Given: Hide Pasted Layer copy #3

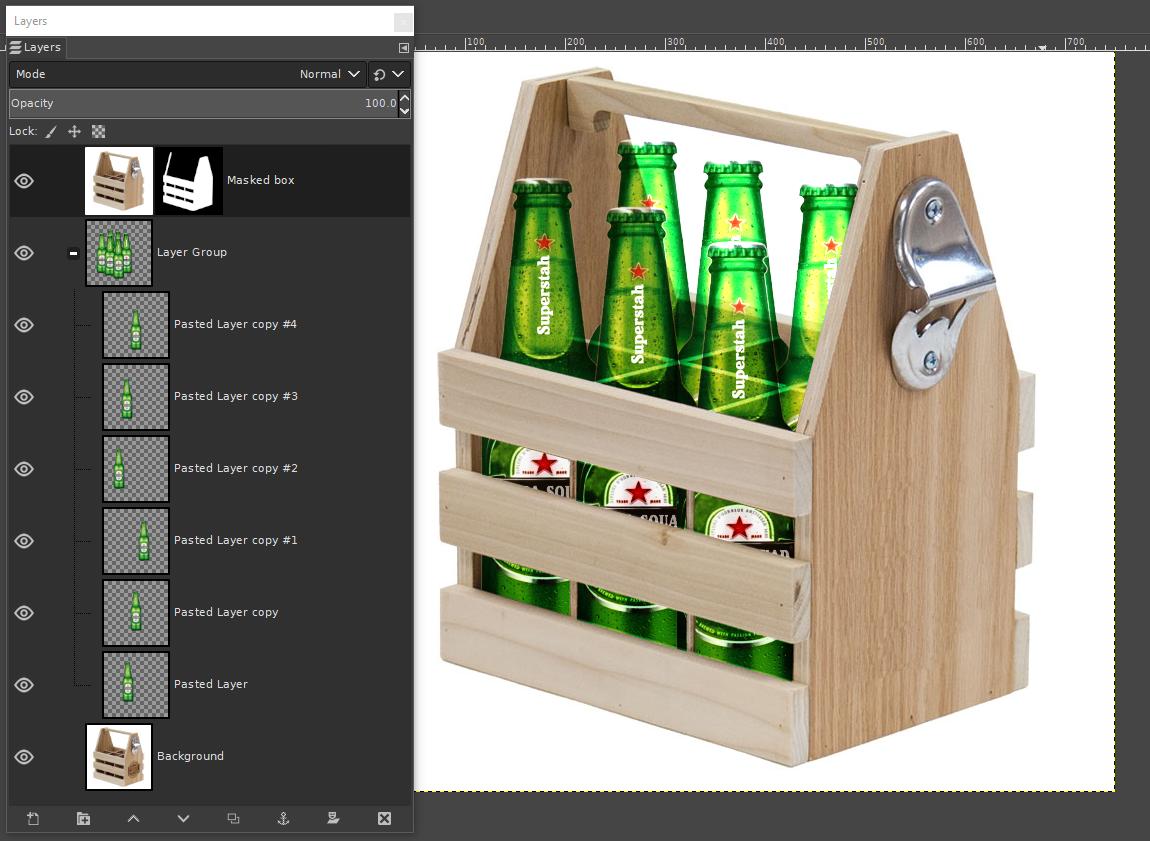Looking at the screenshot, I should pos(24,397).
